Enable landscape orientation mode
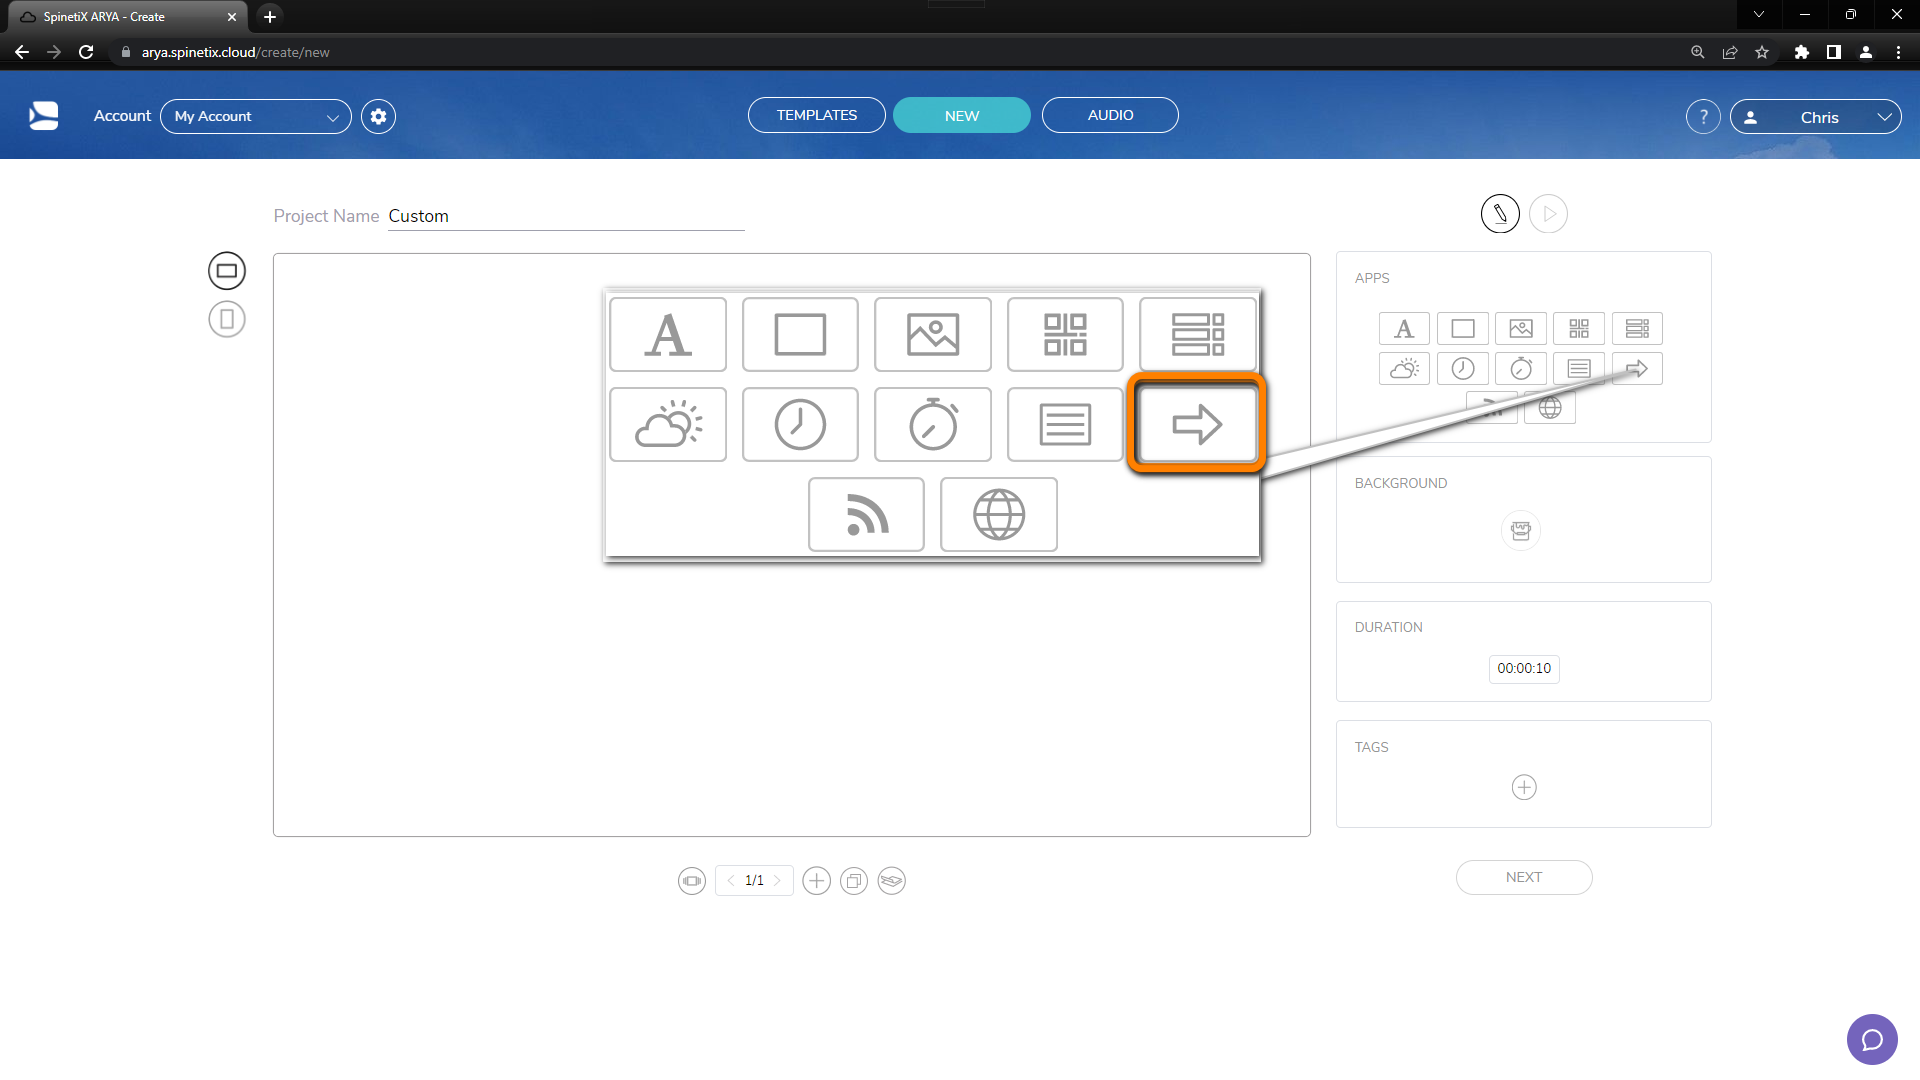1920x1080 pixels. coord(226,270)
